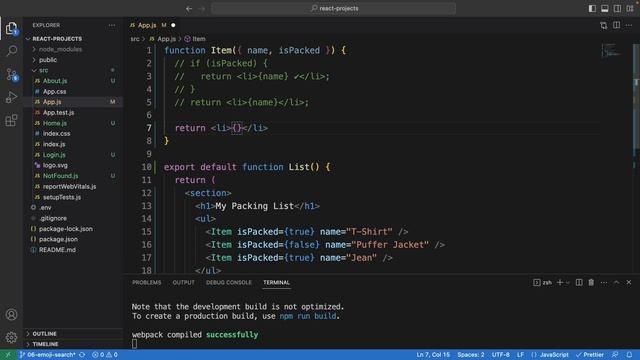Image resolution: width=640 pixels, height=360 pixels.
Task: Switch to the Output tab
Action: (x=183, y=282)
